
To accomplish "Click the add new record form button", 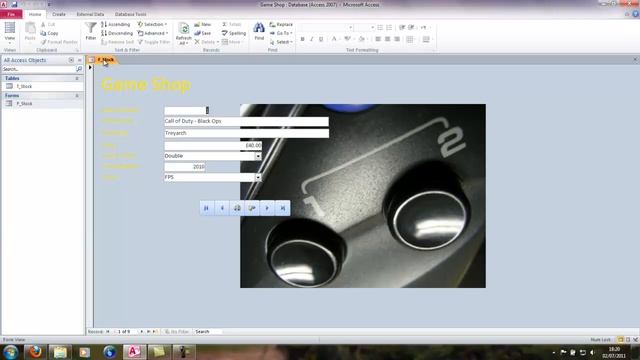I will (252, 208).
